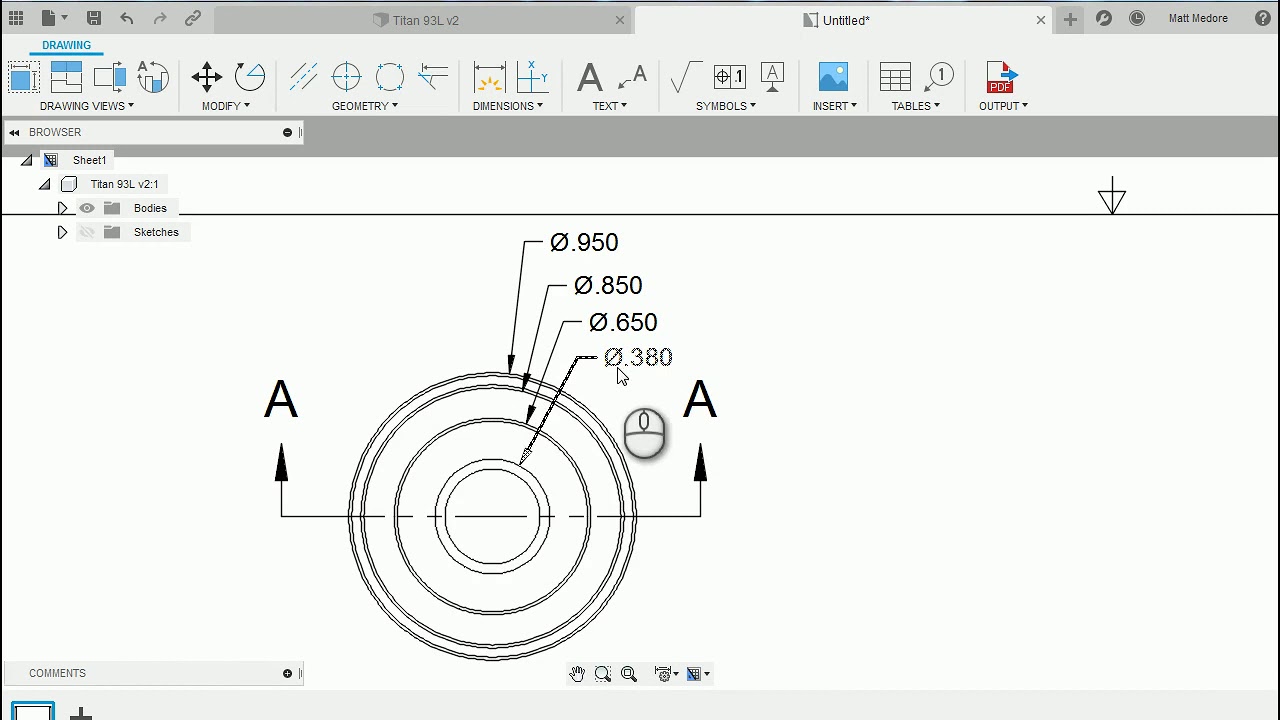
Task: Collapse the BROWSER panel with double arrows
Action: 14,132
